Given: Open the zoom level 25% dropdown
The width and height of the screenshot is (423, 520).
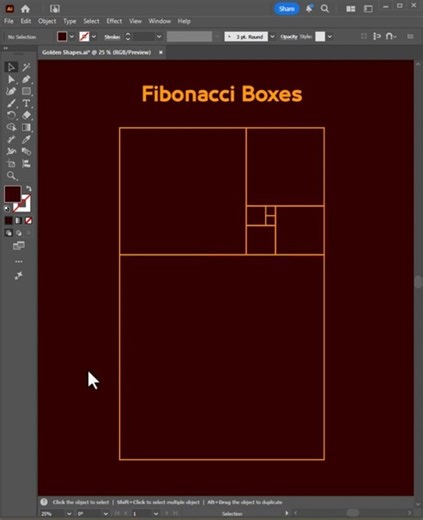Looking at the screenshot, I should pos(69,514).
